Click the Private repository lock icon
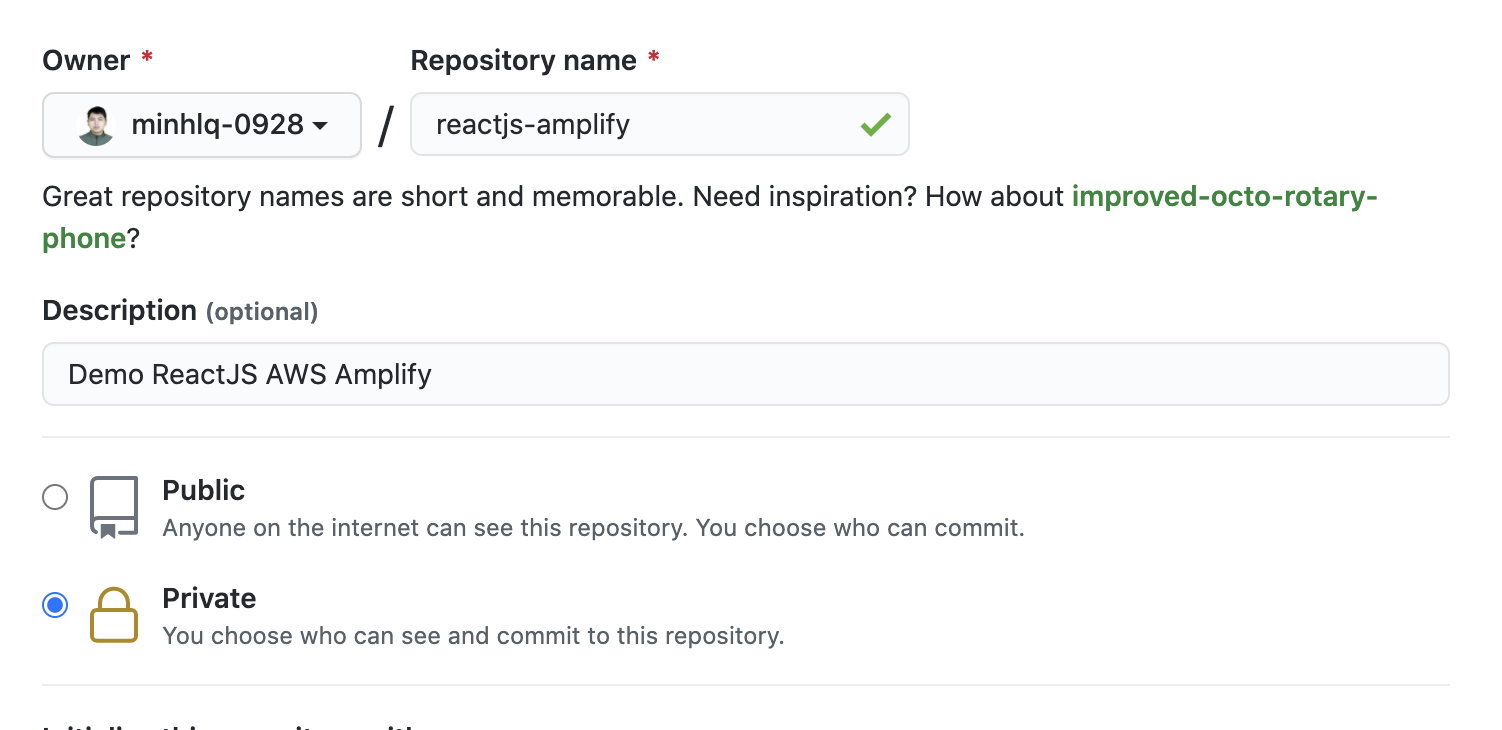The image size is (1502, 730). point(113,615)
